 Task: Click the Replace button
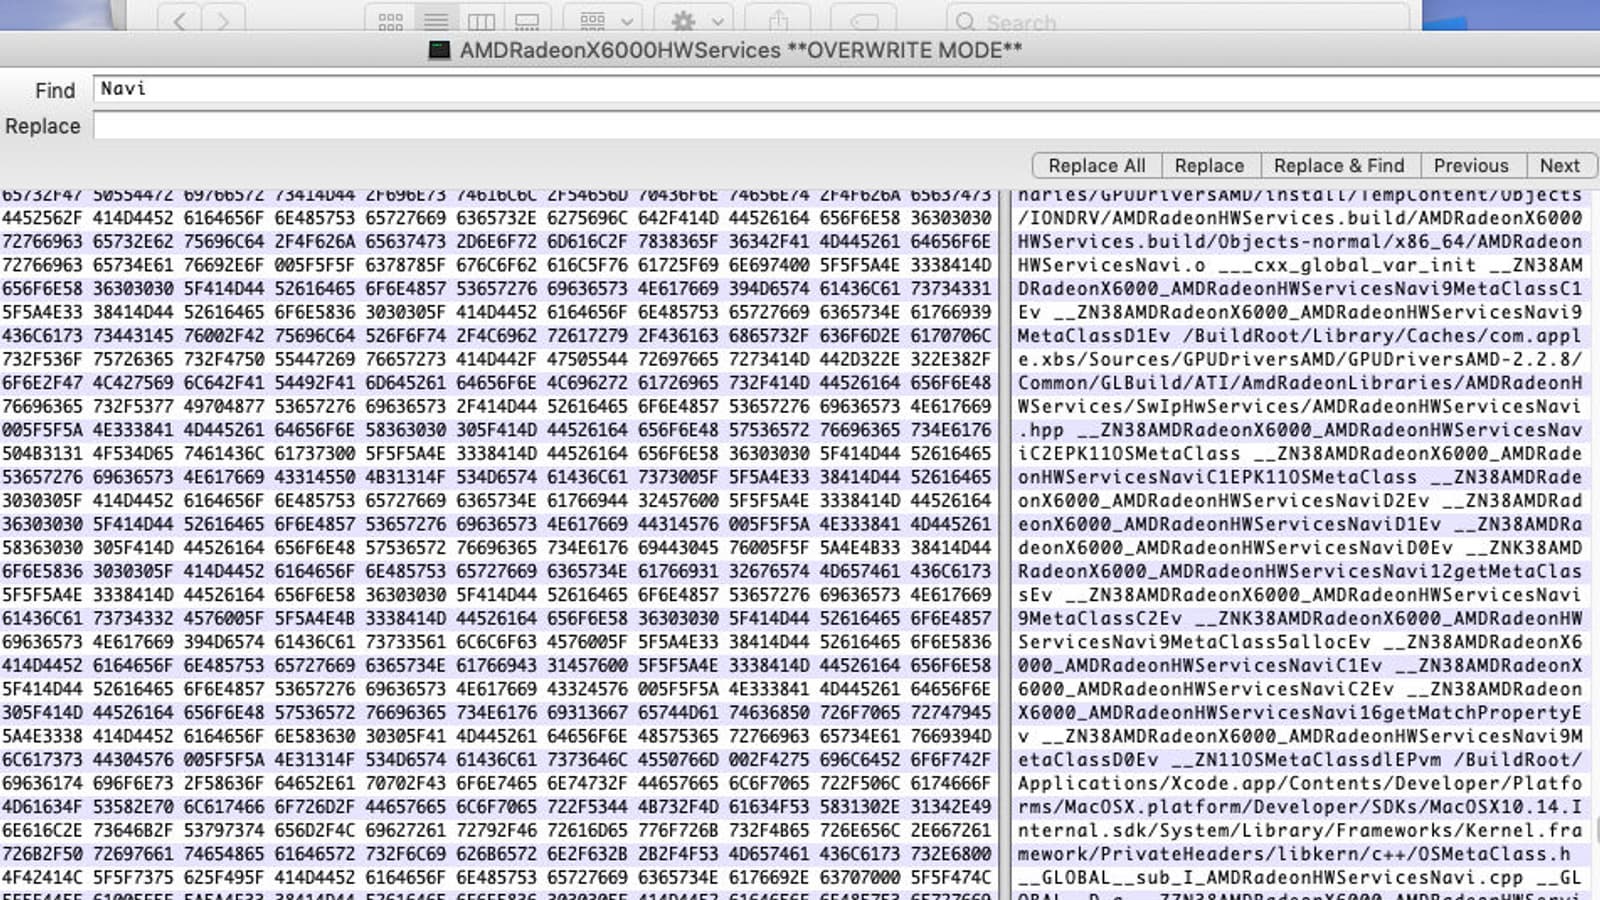point(1209,166)
